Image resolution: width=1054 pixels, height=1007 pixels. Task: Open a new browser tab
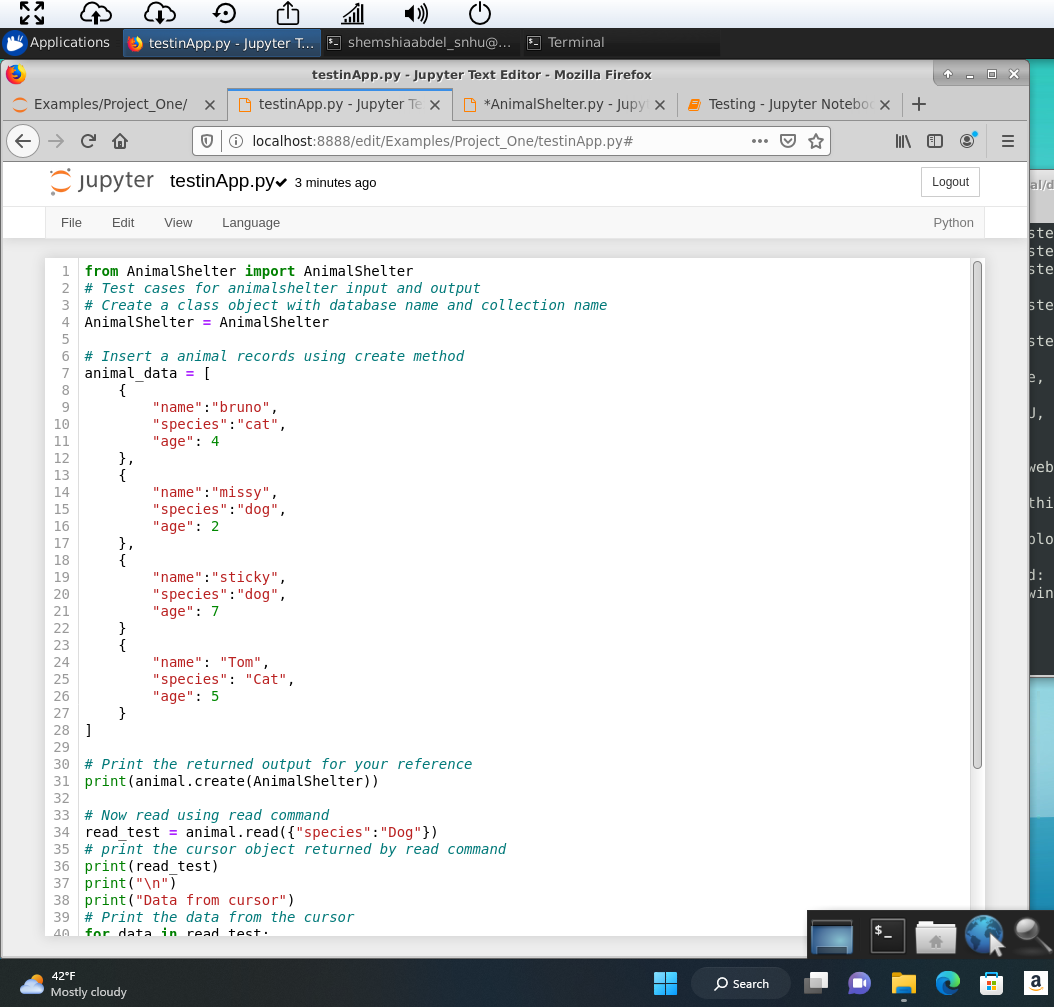(919, 104)
